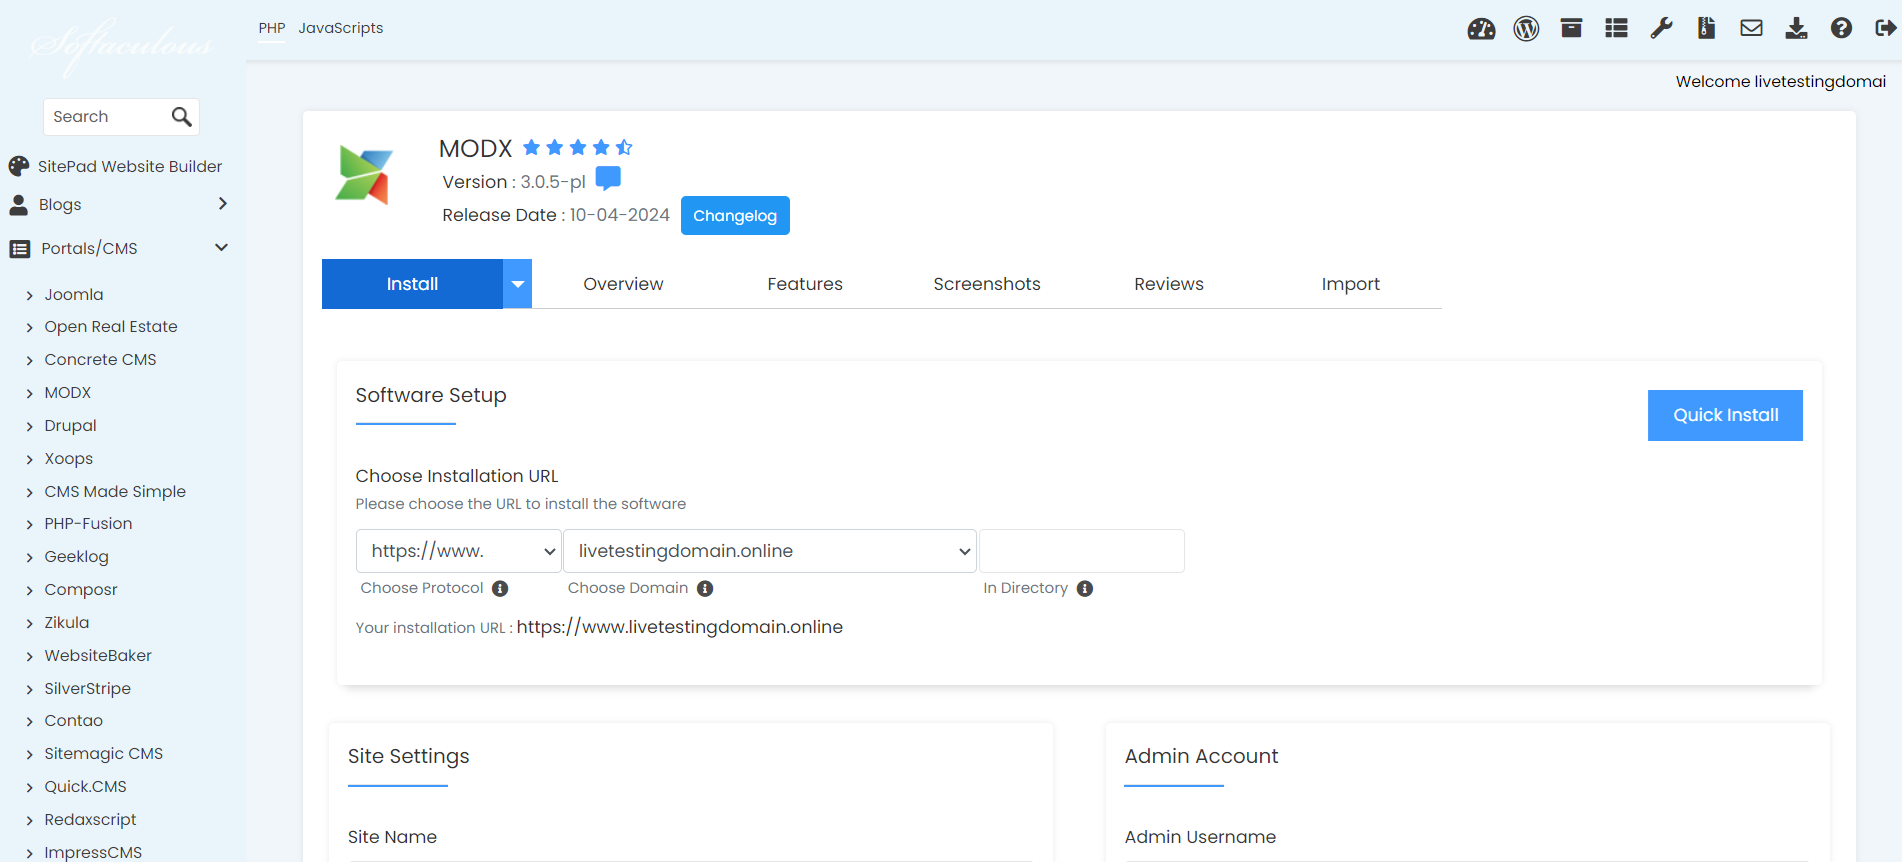Viewport: 1902px width, 862px height.
Task: Open the Choose Domain dropdown
Action: point(770,551)
